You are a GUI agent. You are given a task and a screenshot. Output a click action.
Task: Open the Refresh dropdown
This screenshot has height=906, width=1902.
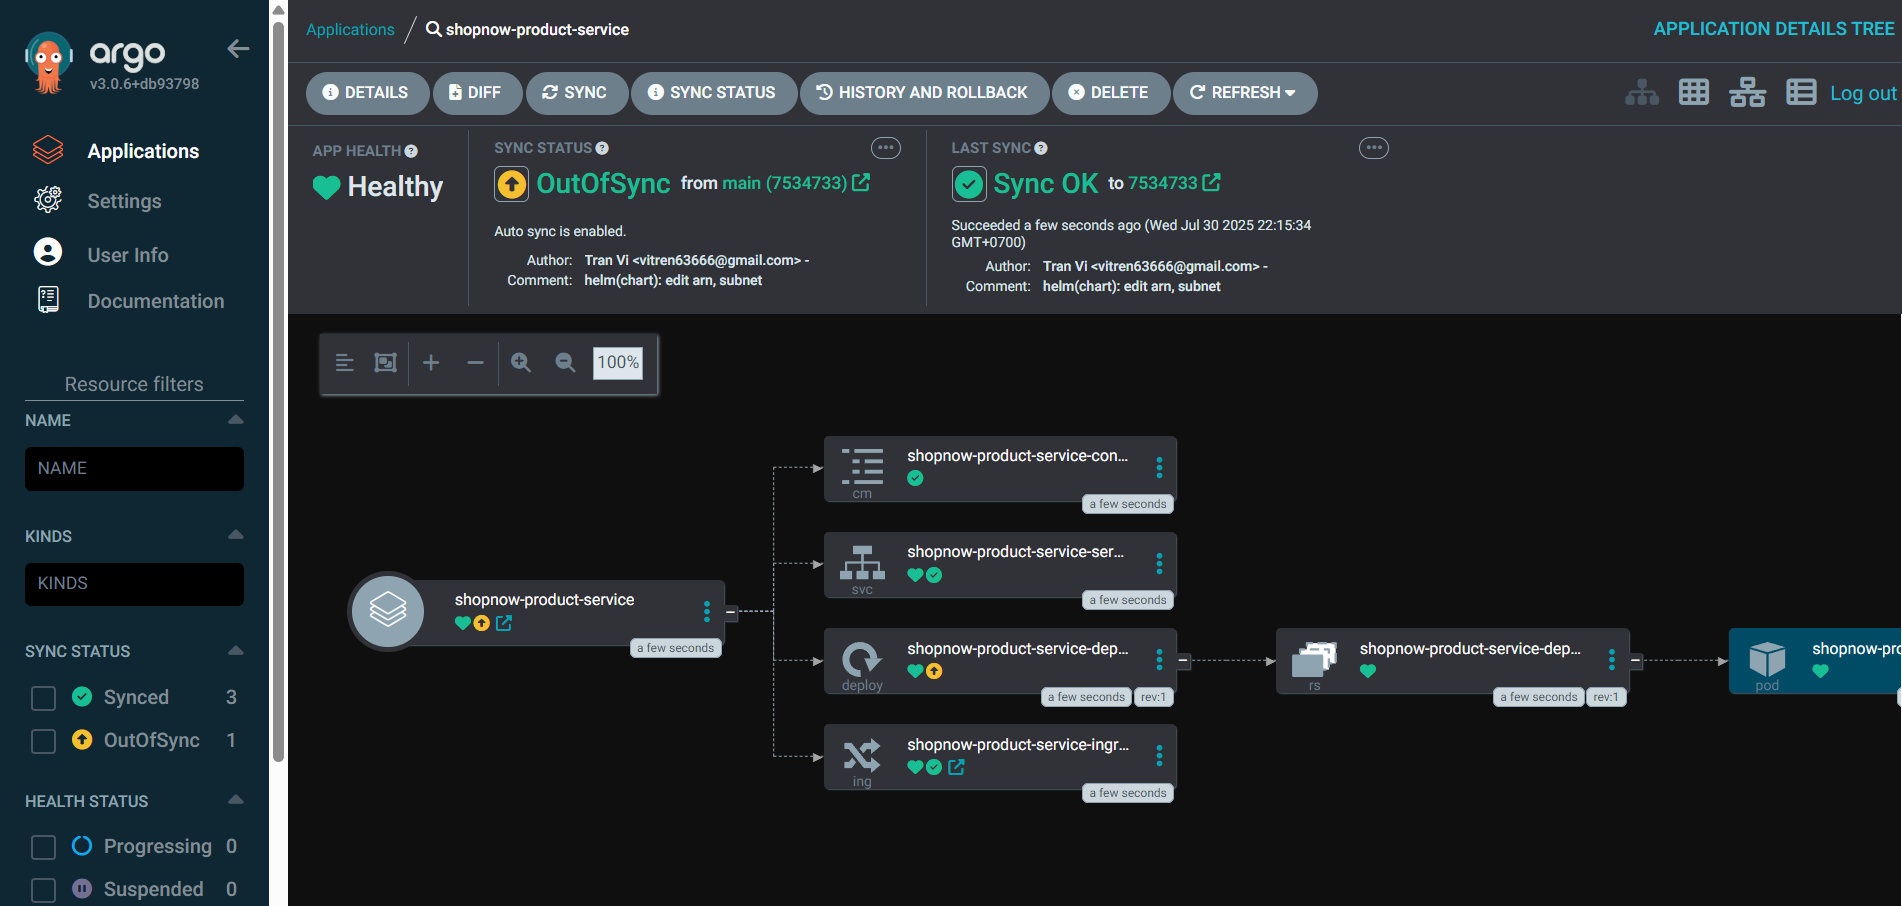click(x=1244, y=93)
